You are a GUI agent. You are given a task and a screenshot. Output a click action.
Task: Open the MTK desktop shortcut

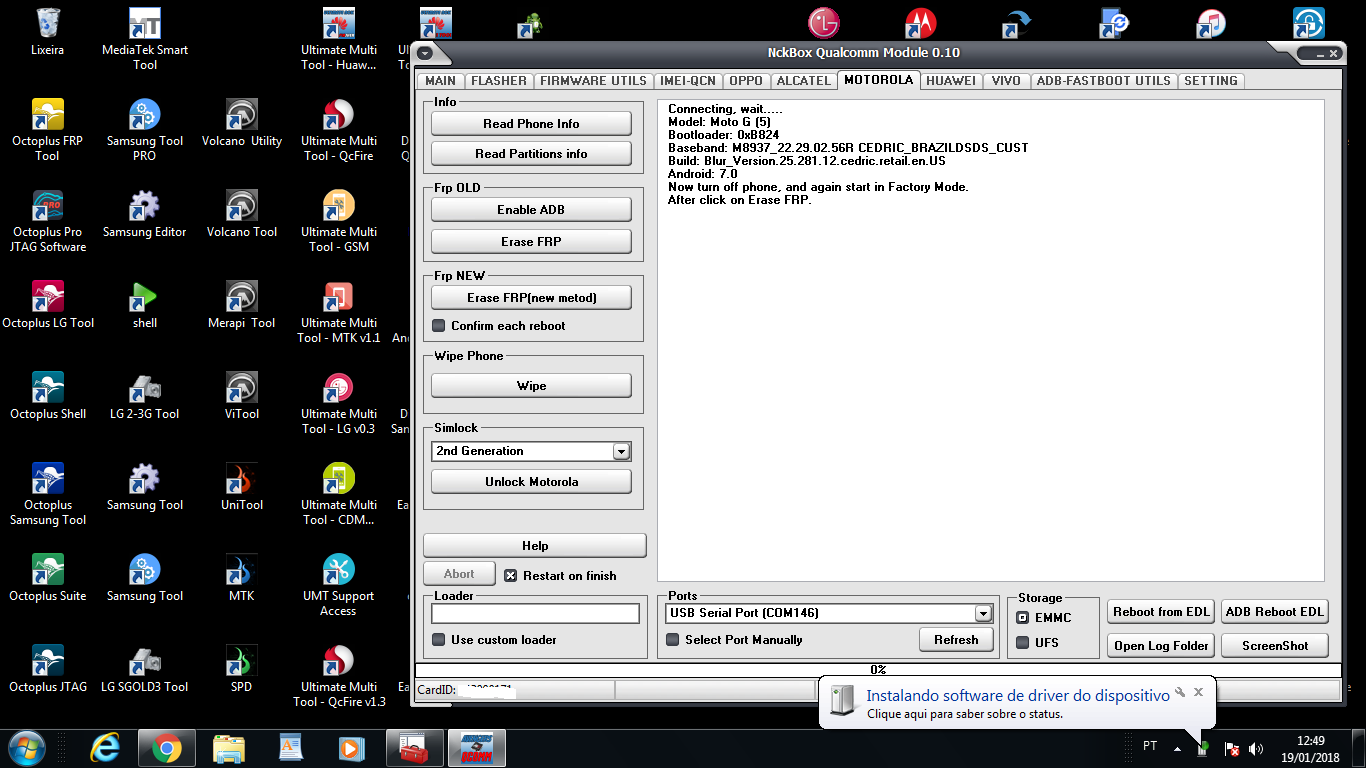(241, 578)
